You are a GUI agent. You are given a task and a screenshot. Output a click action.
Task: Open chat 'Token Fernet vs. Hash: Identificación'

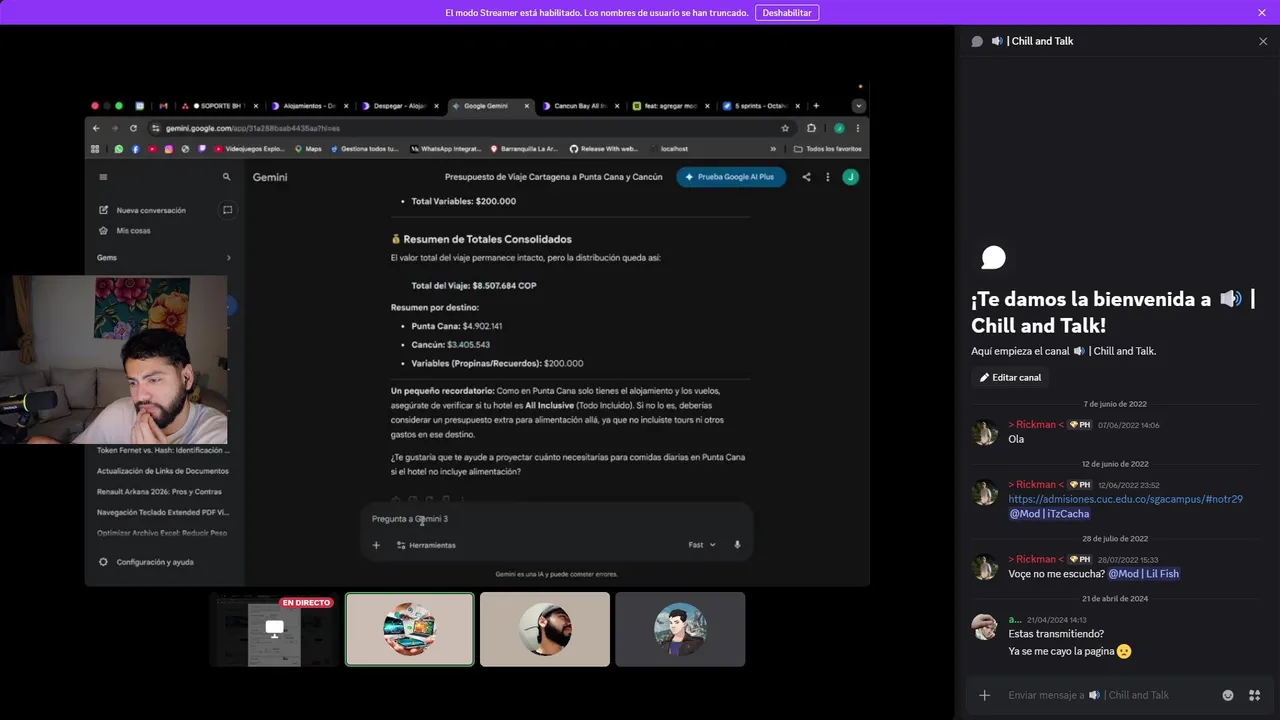(163, 450)
